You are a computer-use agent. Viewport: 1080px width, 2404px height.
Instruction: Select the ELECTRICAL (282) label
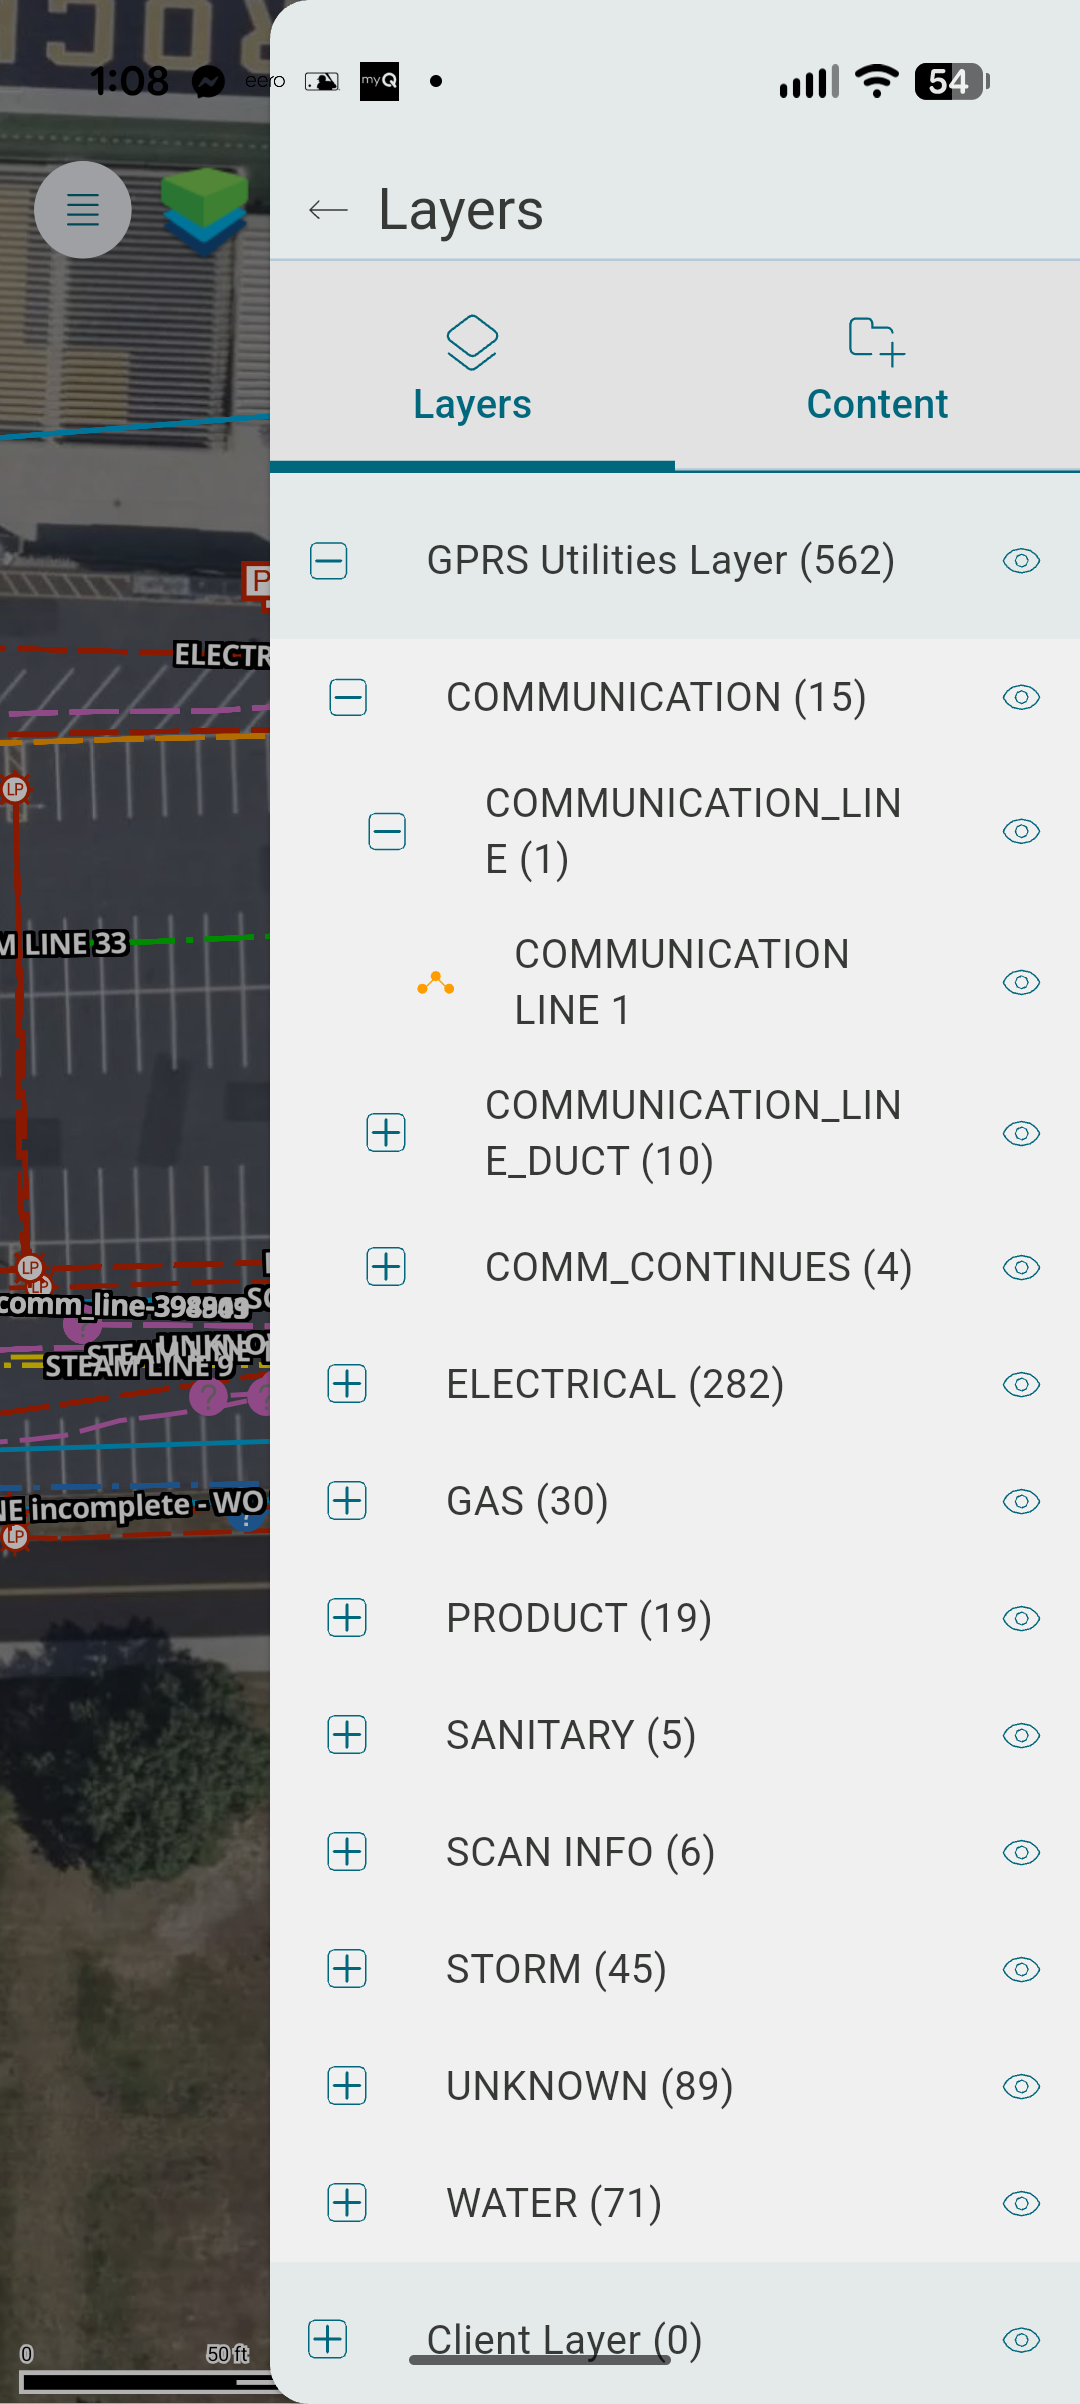pyautogui.click(x=615, y=1384)
